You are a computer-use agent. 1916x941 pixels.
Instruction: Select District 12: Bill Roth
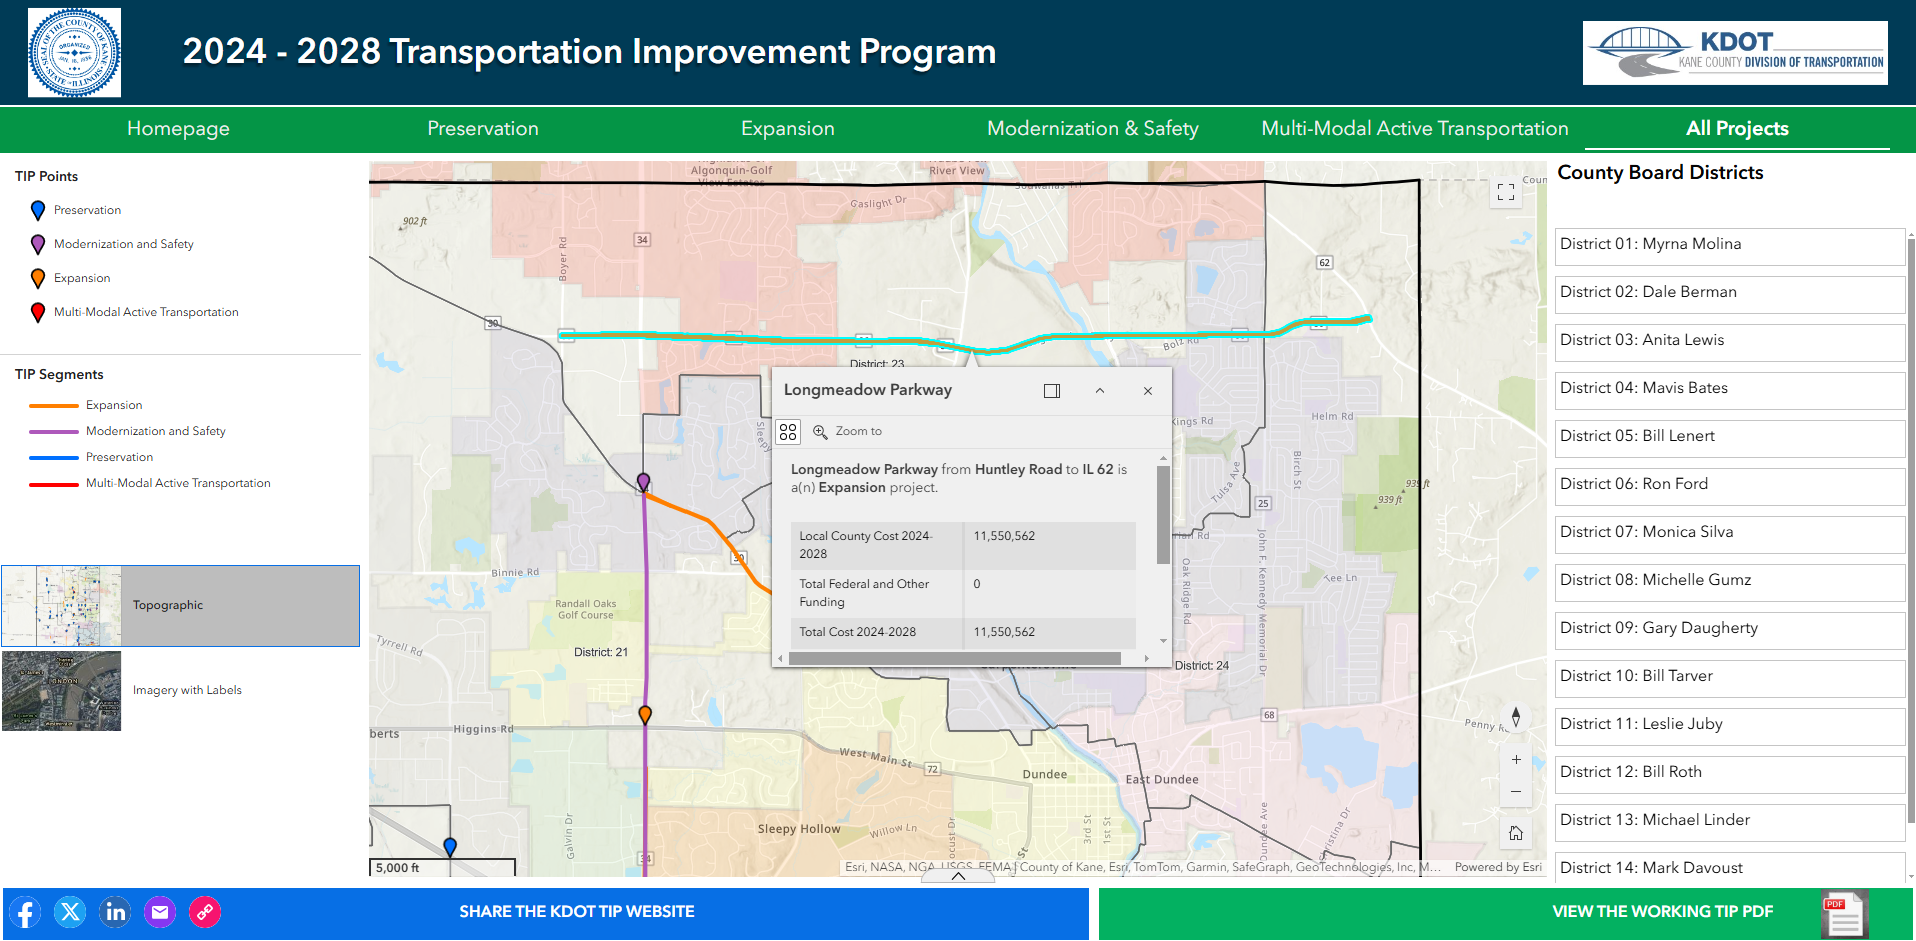(1729, 774)
